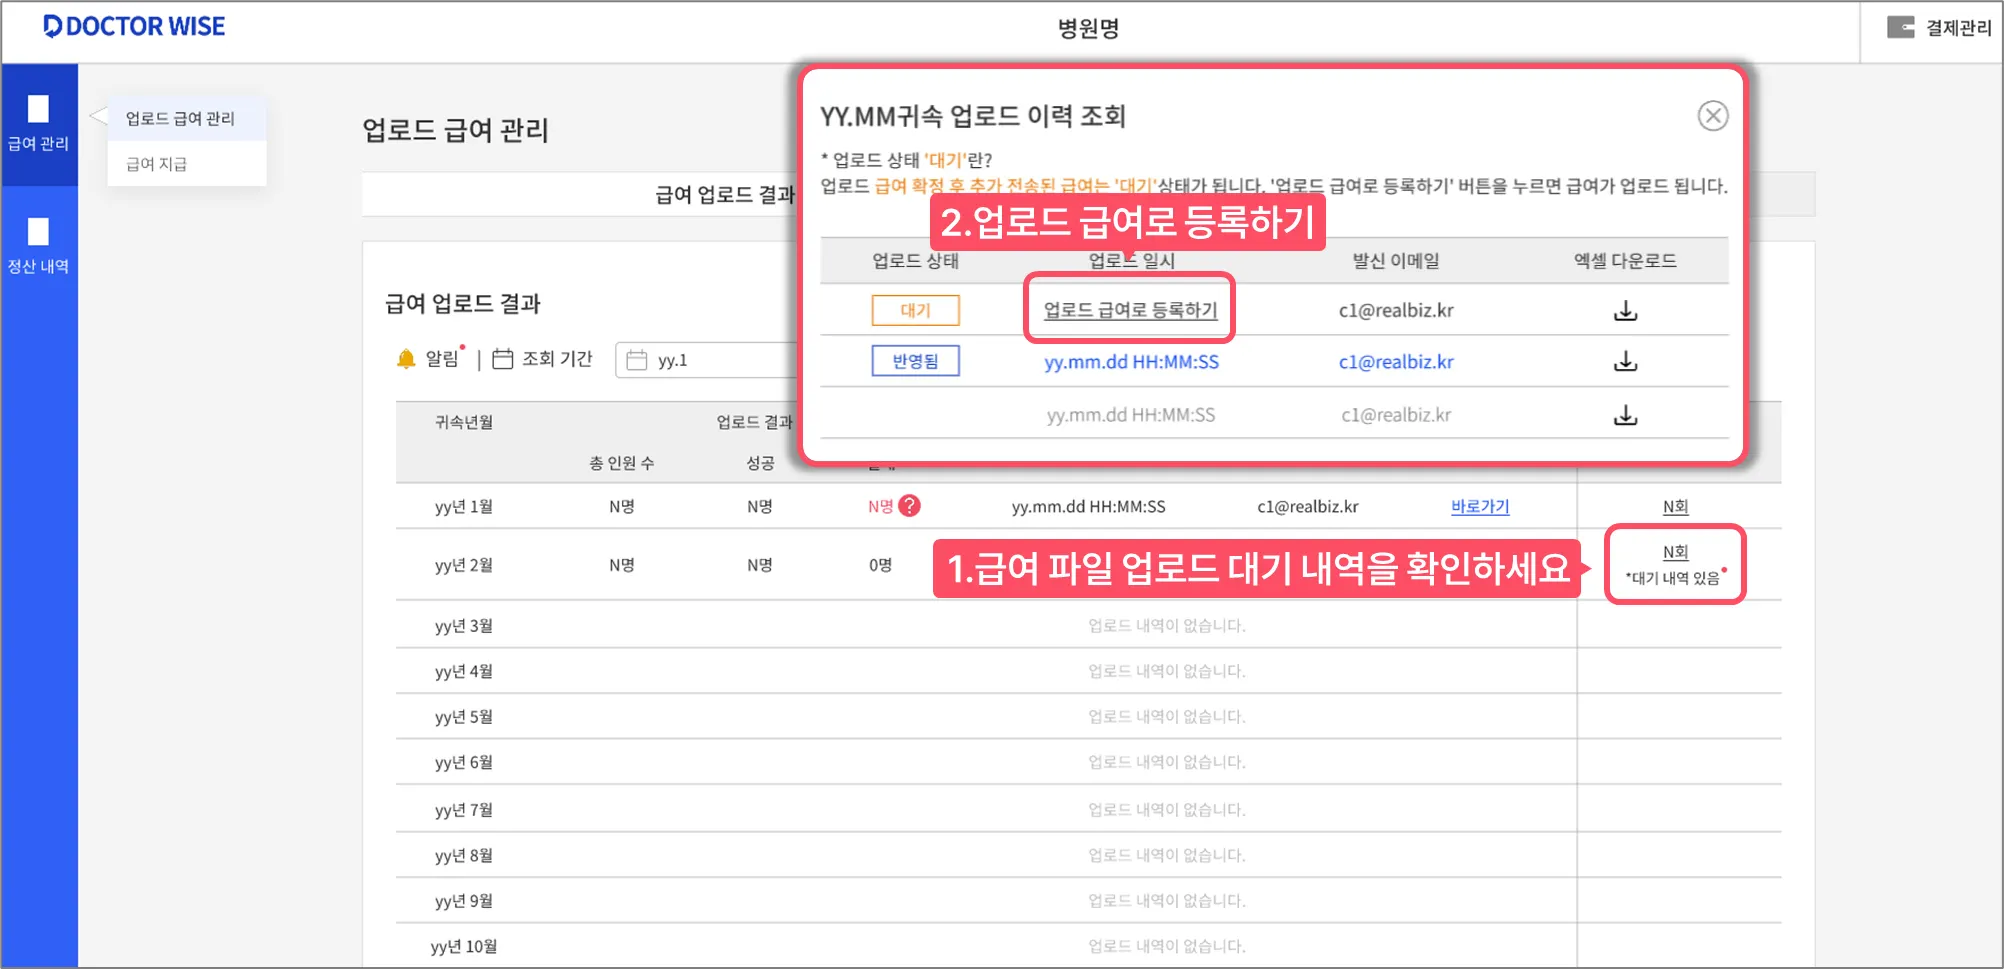Click the 대기 내역 있음 notice text
The width and height of the screenshot is (2004, 969).
pyautogui.click(x=1672, y=578)
